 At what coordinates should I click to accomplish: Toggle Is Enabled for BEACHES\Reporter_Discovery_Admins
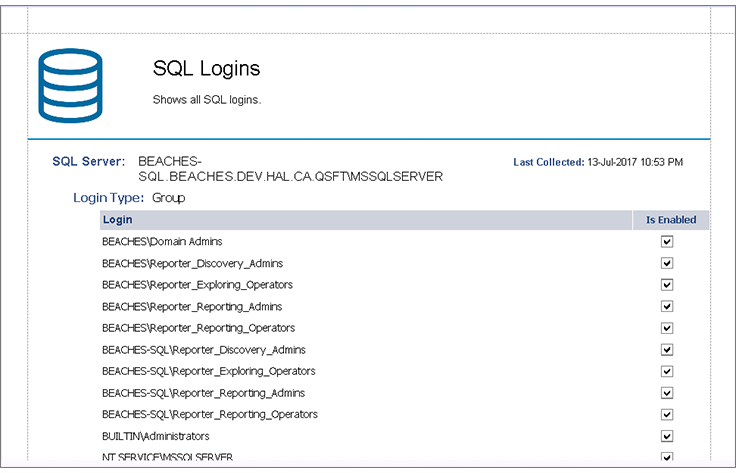click(667, 263)
